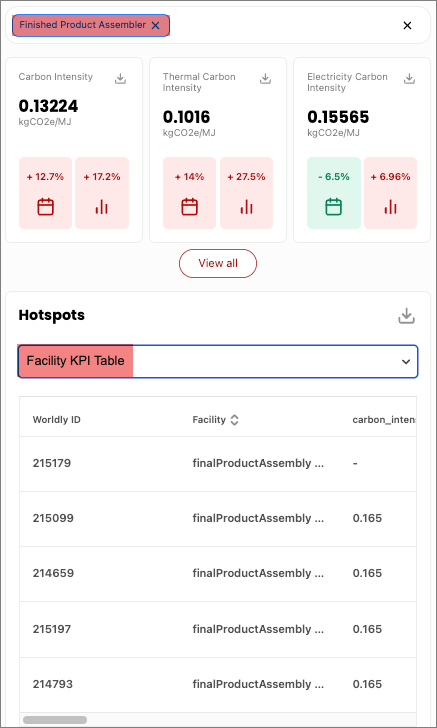The width and height of the screenshot is (437, 728).
Task: Click the 0.165 value in row 214659
Action: [x=367, y=573]
